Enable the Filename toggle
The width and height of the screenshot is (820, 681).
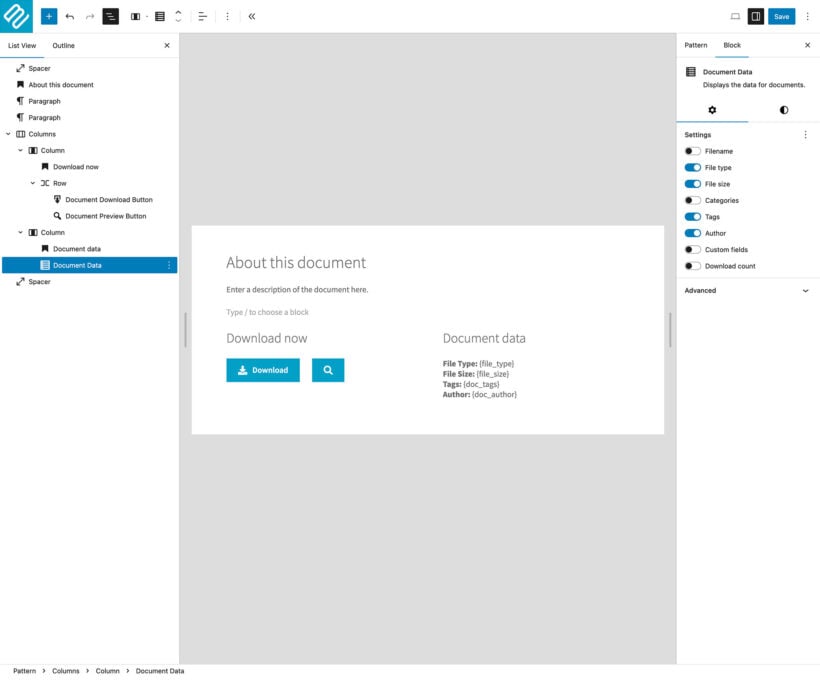coord(693,150)
